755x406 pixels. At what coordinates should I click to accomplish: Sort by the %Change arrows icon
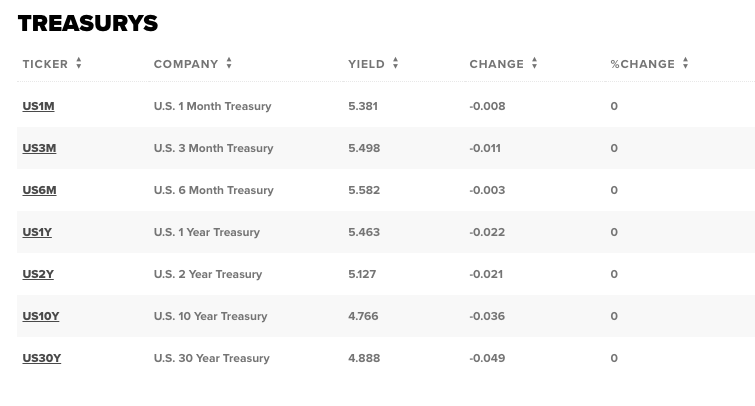(x=685, y=63)
